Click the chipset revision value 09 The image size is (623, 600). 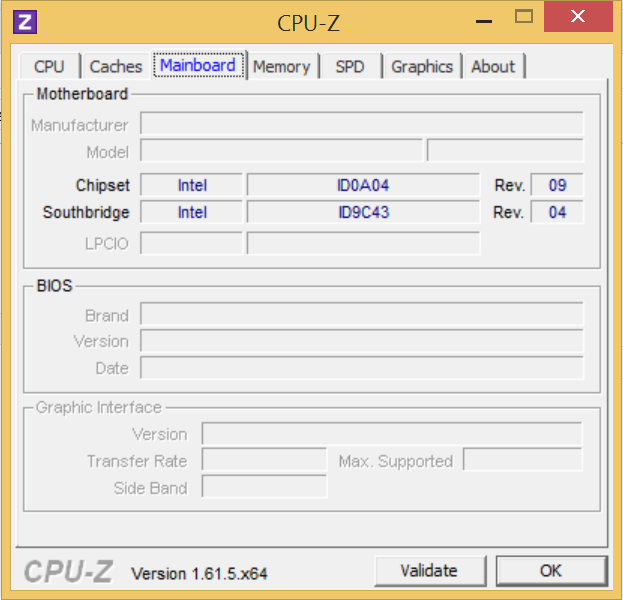(x=557, y=185)
